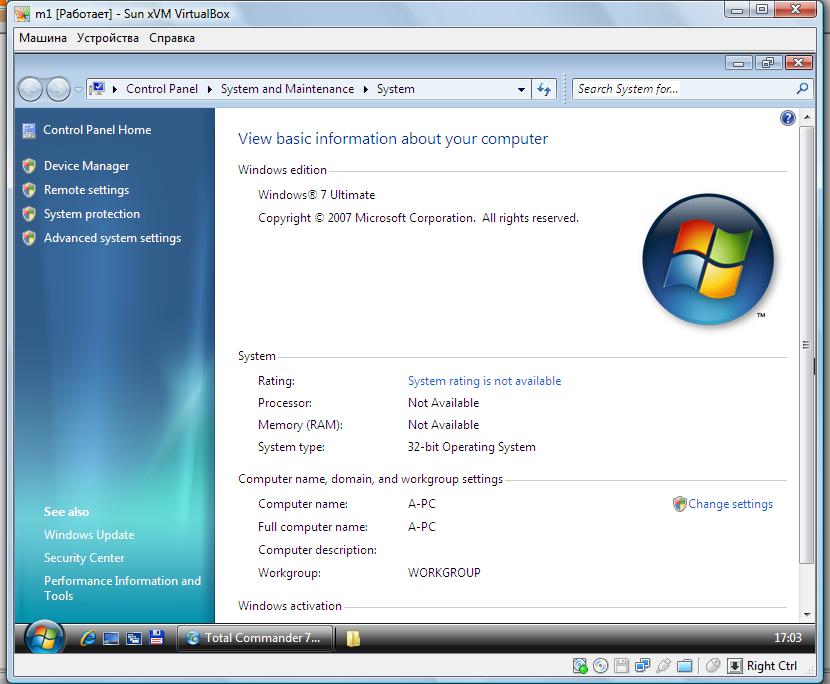
Task: Launch Internet Explorer from Quick Launch
Action: pyautogui.click(x=88, y=638)
